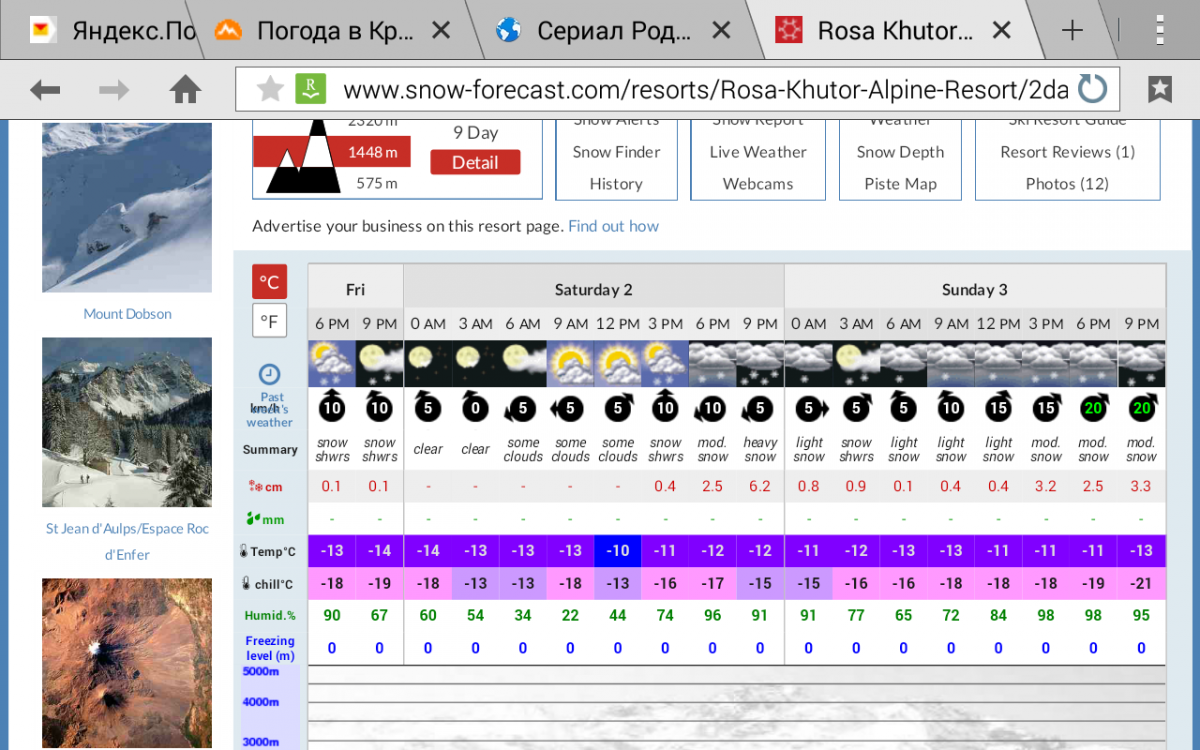Click the Sunday 12 PM wind icon showing 15
The width and height of the screenshot is (1200, 750).
click(999, 407)
